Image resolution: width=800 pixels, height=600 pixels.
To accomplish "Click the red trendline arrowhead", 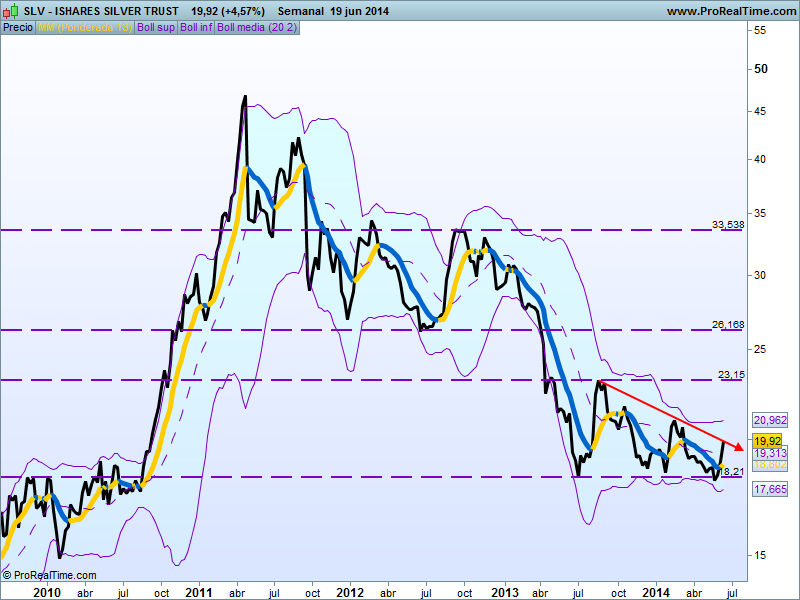I will coord(737,446).
